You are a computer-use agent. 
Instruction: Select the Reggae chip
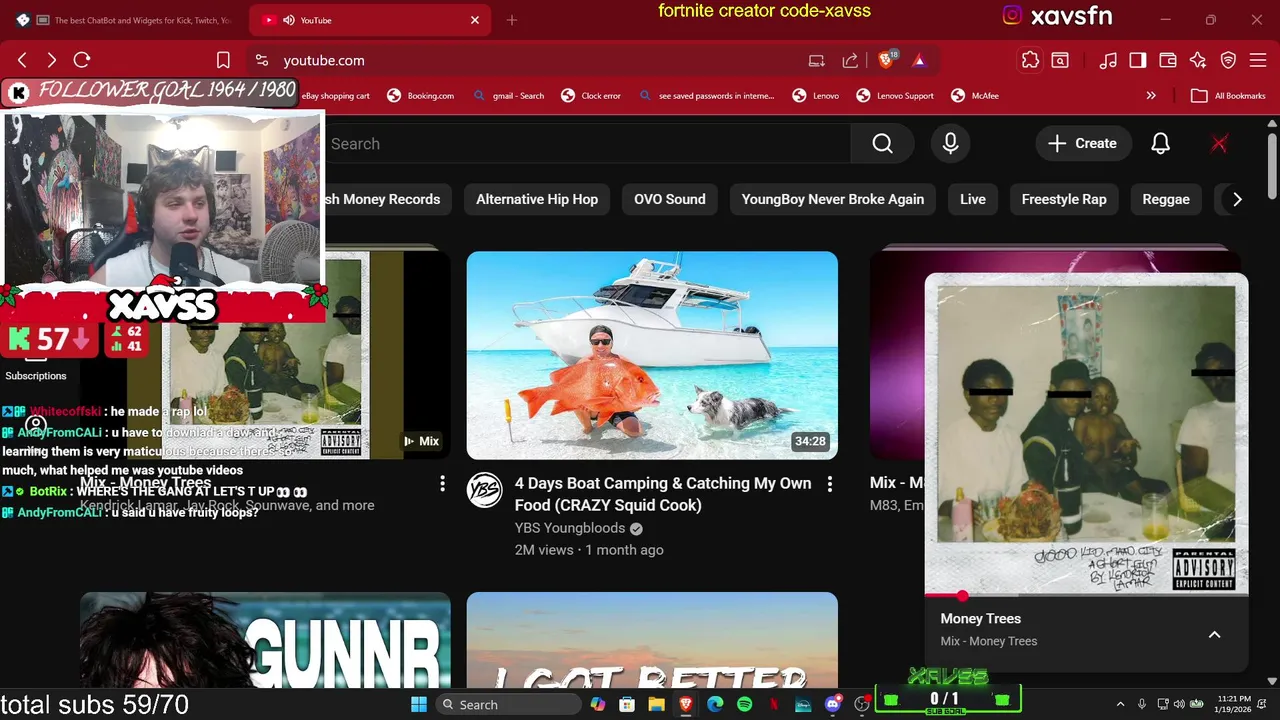[x=1166, y=199]
